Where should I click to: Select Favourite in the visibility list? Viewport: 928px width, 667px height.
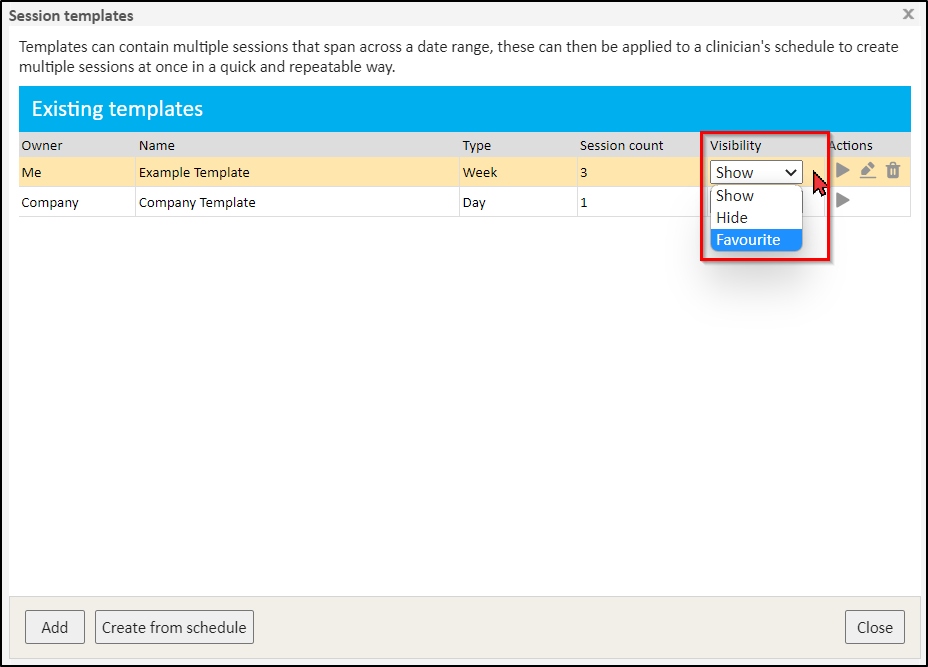coord(748,240)
